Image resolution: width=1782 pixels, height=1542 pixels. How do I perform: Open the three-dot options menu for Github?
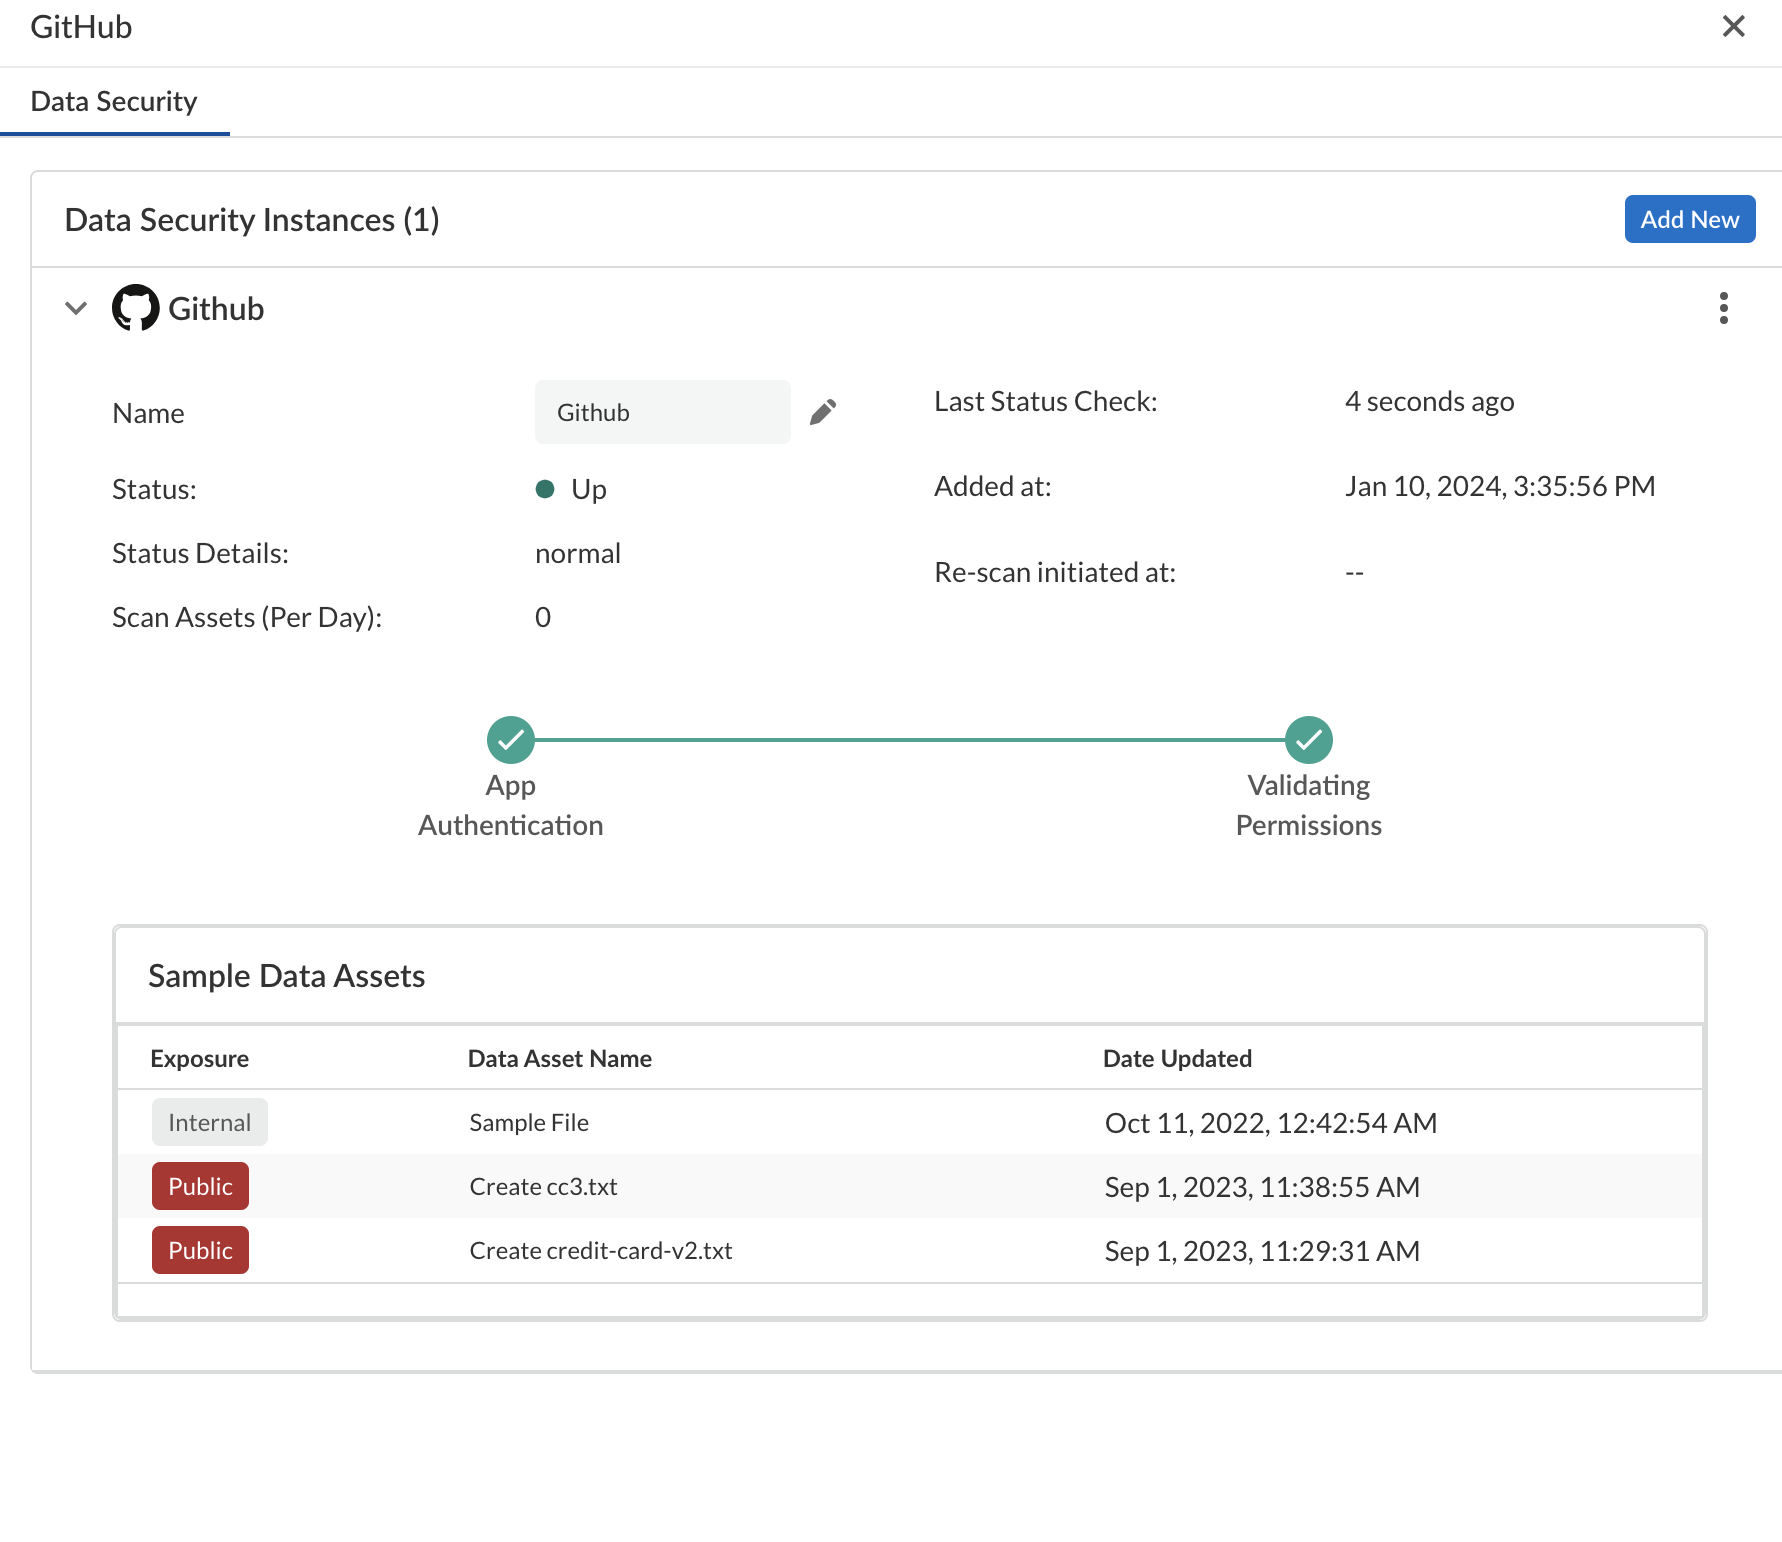[1723, 308]
